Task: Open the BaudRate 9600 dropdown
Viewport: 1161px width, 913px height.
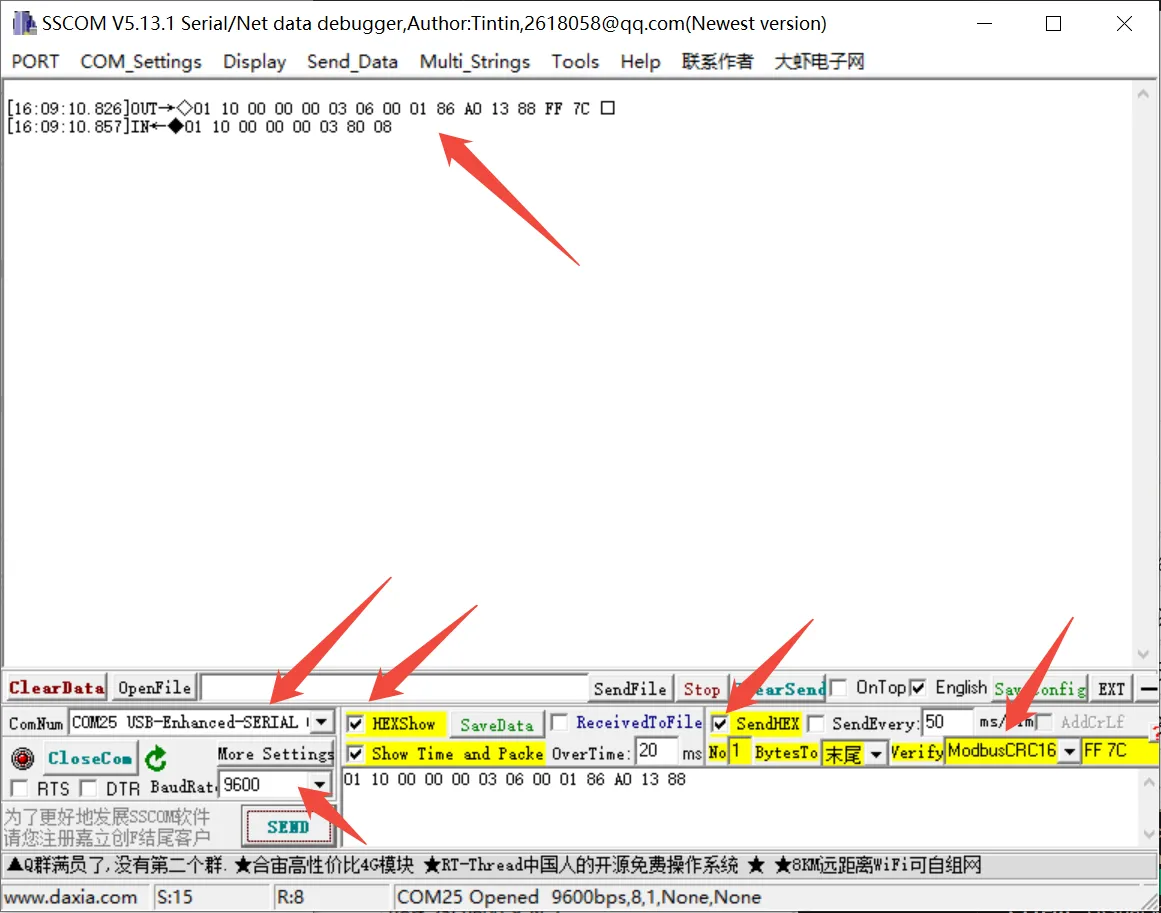Action: 320,784
